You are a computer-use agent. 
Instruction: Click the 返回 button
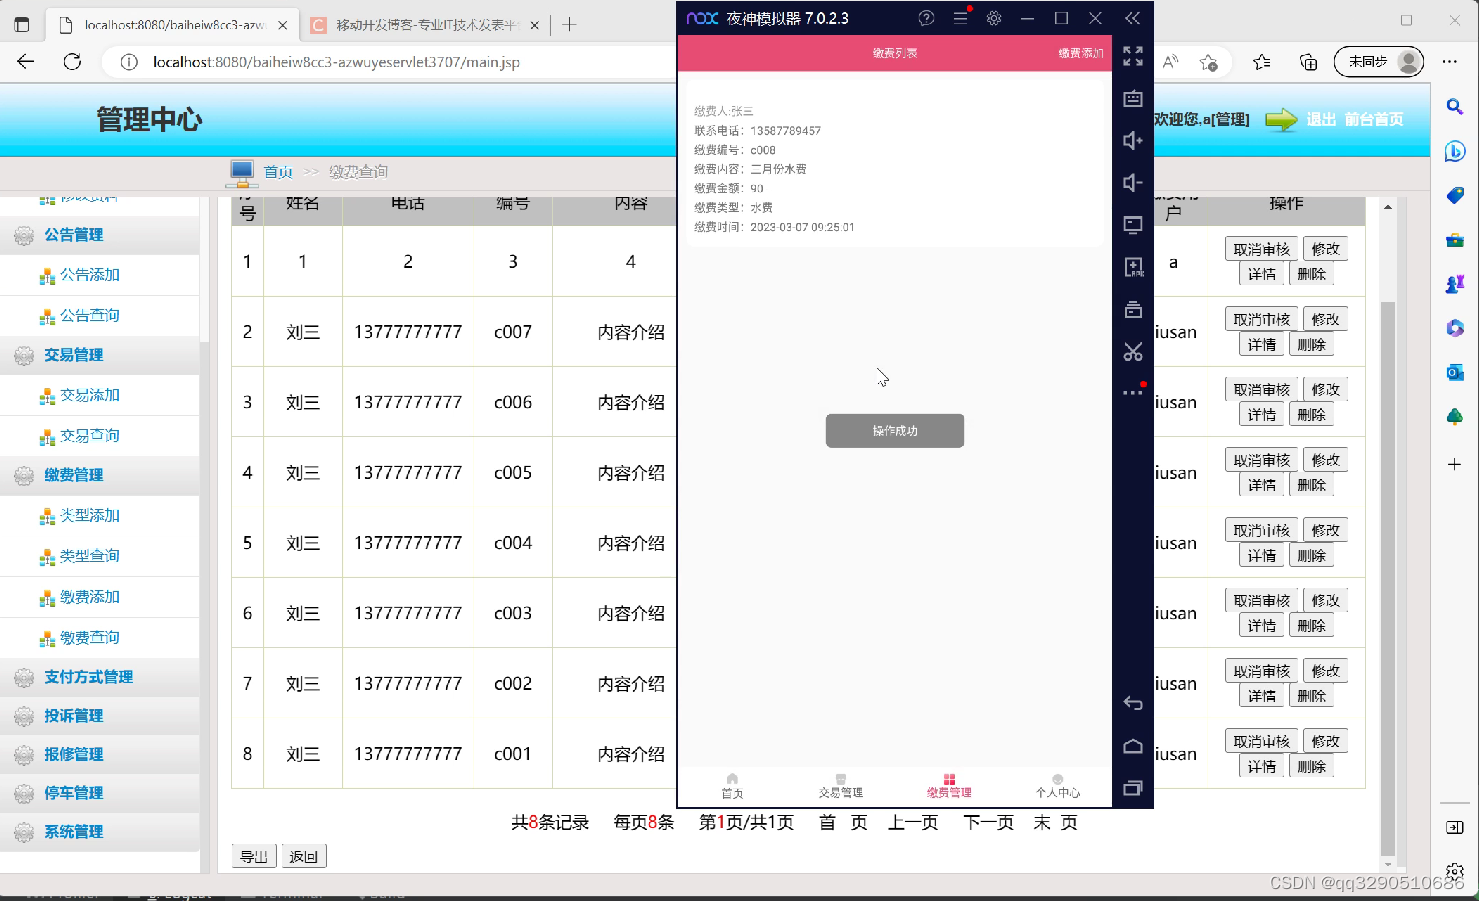[303, 857]
